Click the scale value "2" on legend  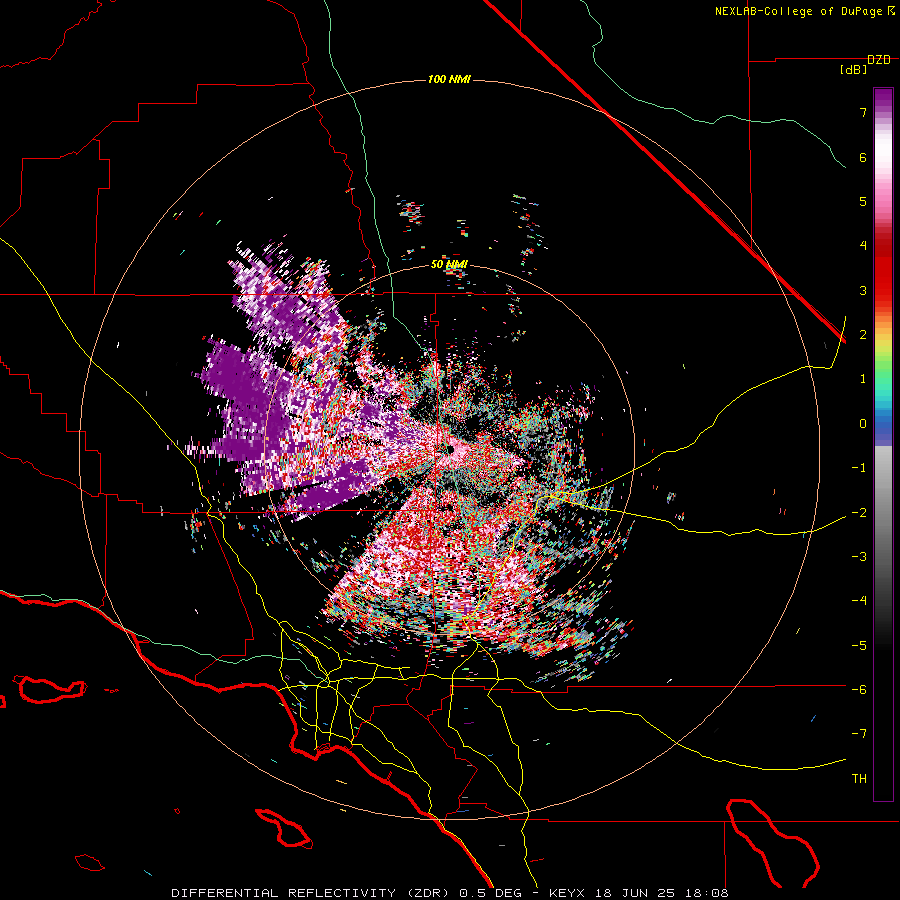tap(863, 335)
